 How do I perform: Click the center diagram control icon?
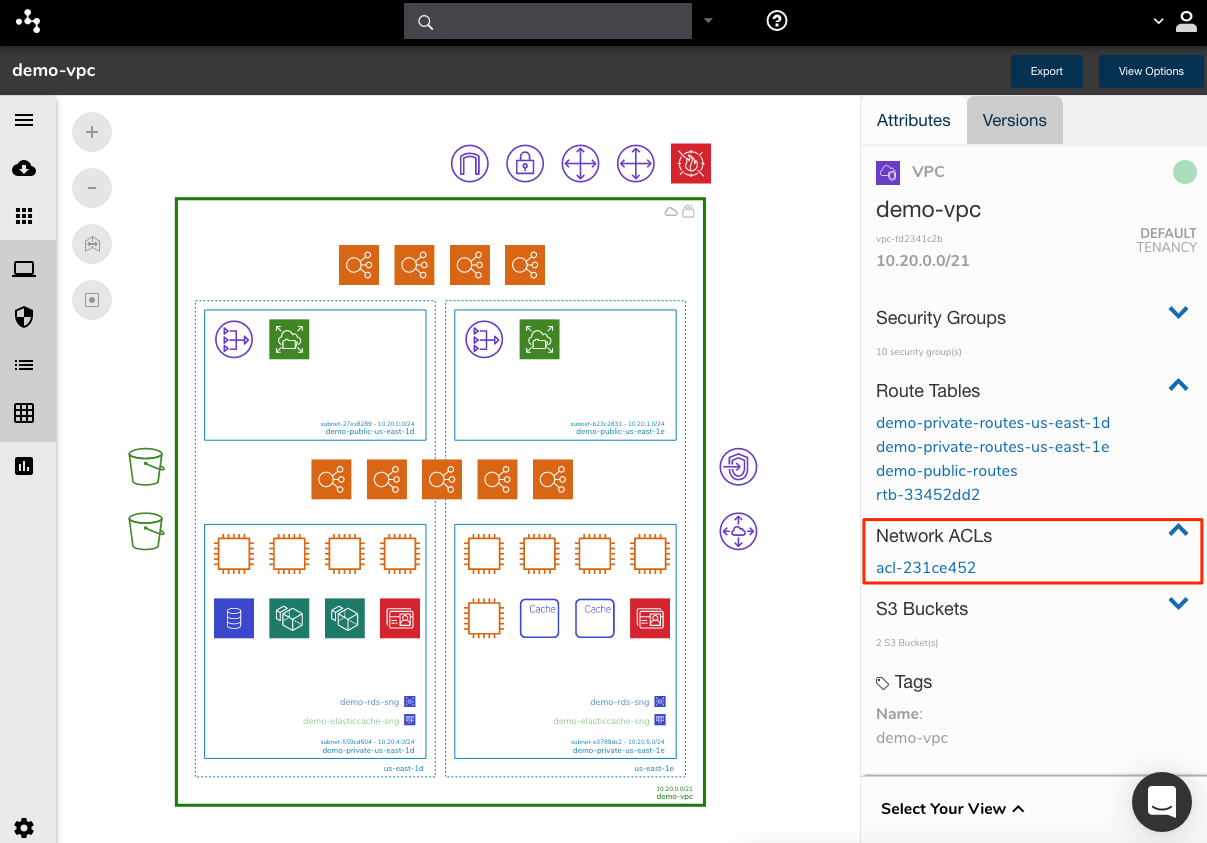92,300
